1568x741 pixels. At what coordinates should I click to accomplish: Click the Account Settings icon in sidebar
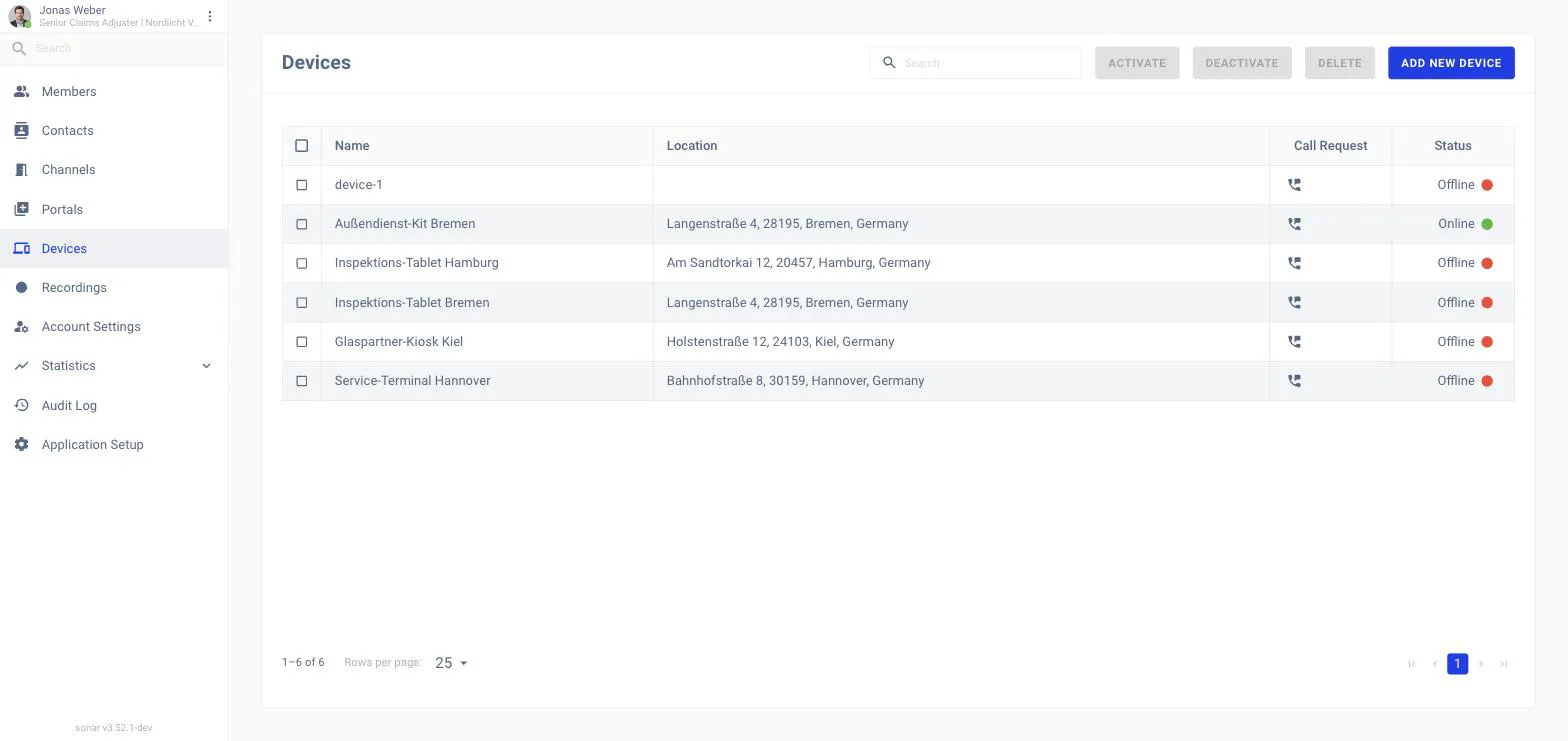(x=21, y=327)
